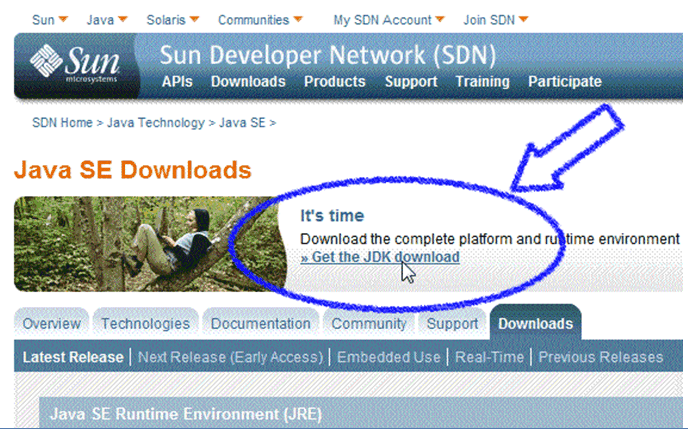This screenshot has width=688, height=430.
Task: Open the Community tab
Action: click(x=369, y=324)
